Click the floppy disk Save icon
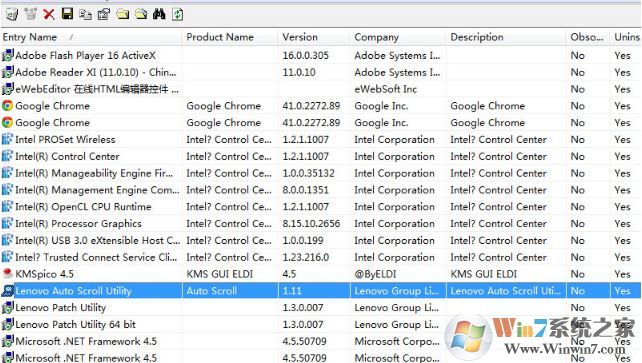Image resolution: width=642 pixels, height=363 pixels. tap(67, 14)
